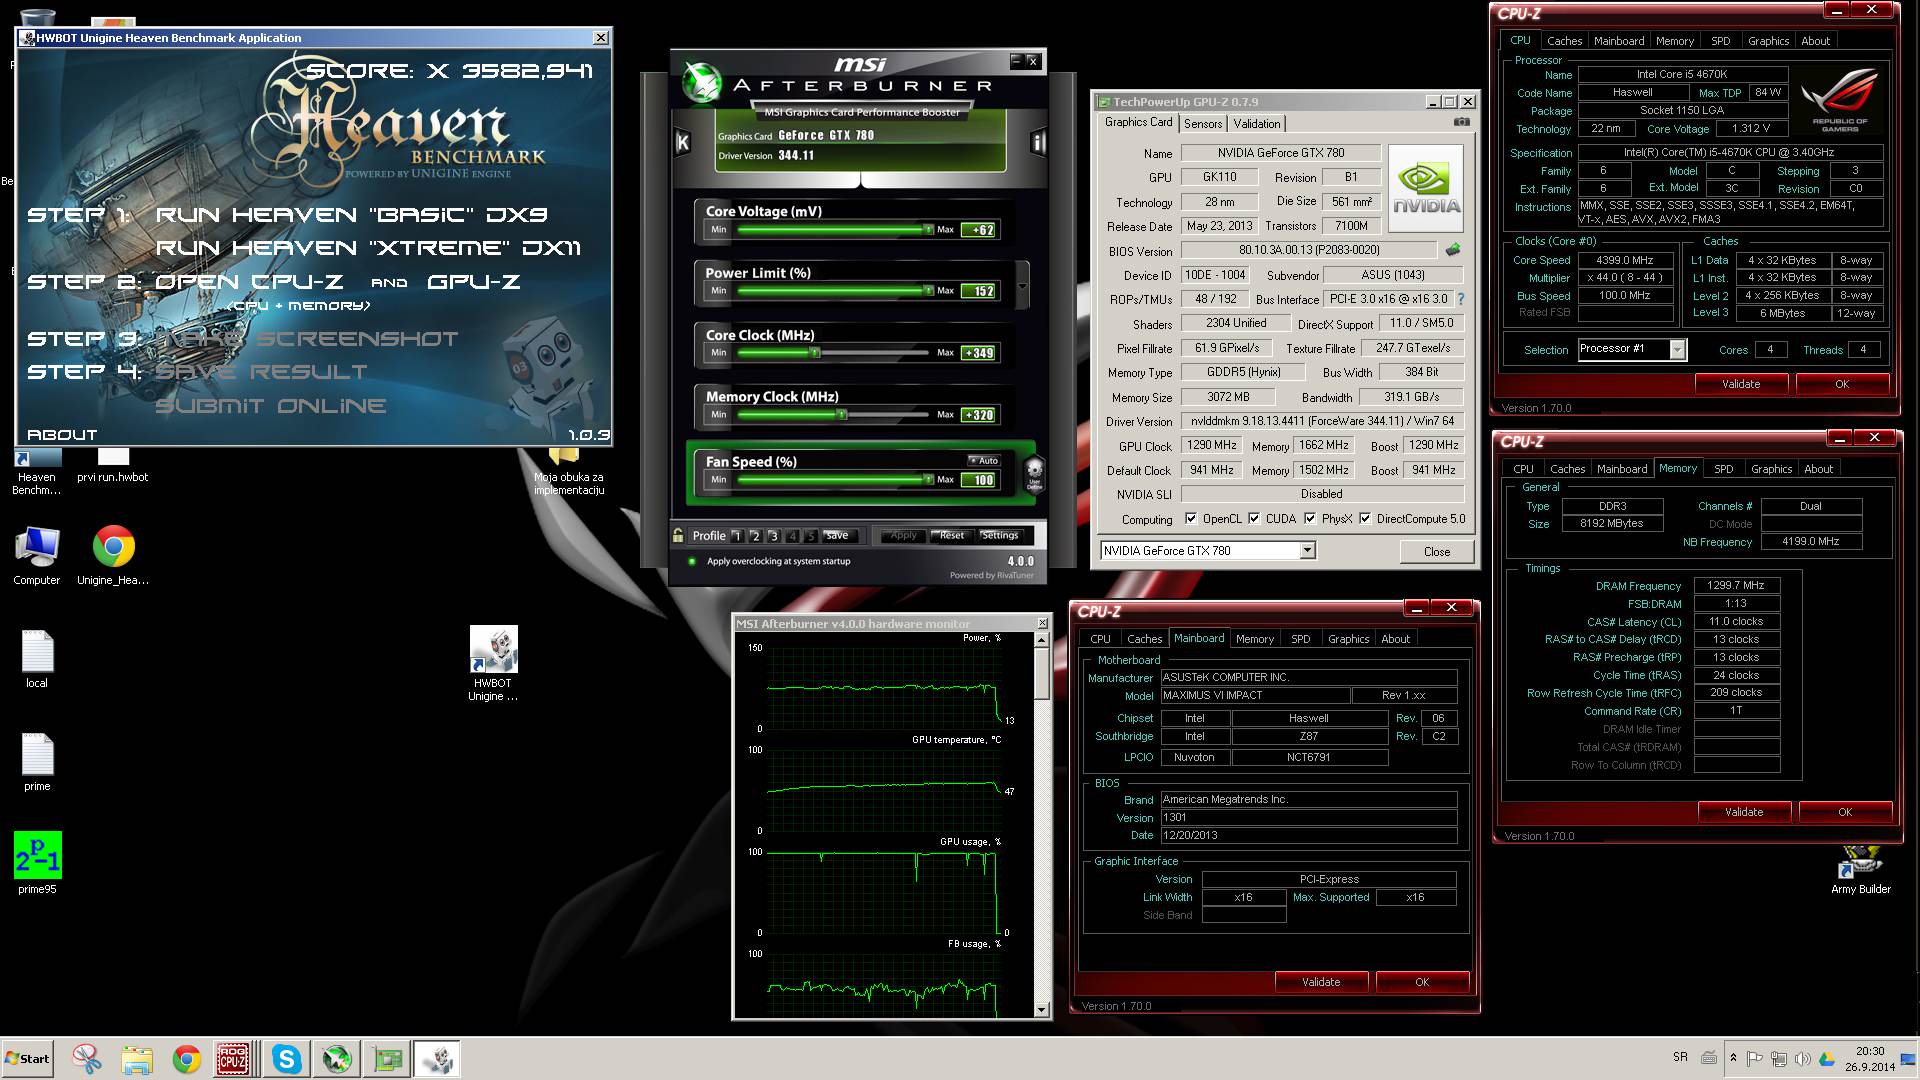This screenshot has width=1920, height=1080.
Task: Select Afterburner profile slot 1
Action: coord(737,536)
